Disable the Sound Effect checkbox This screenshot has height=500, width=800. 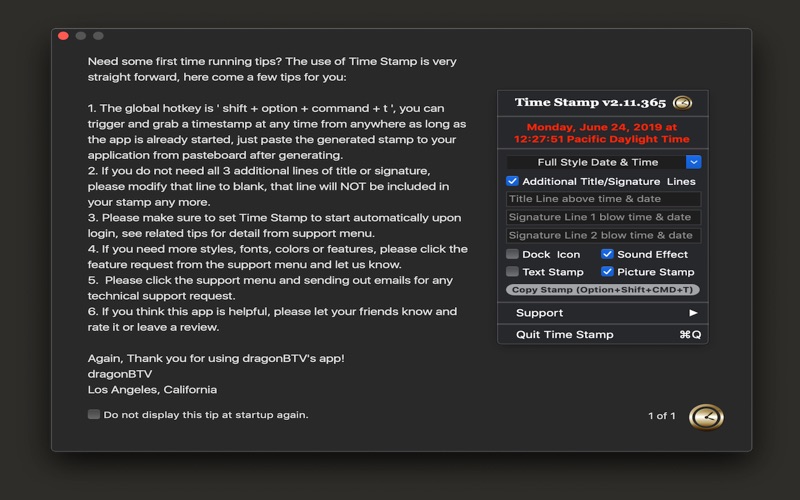click(x=607, y=254)
